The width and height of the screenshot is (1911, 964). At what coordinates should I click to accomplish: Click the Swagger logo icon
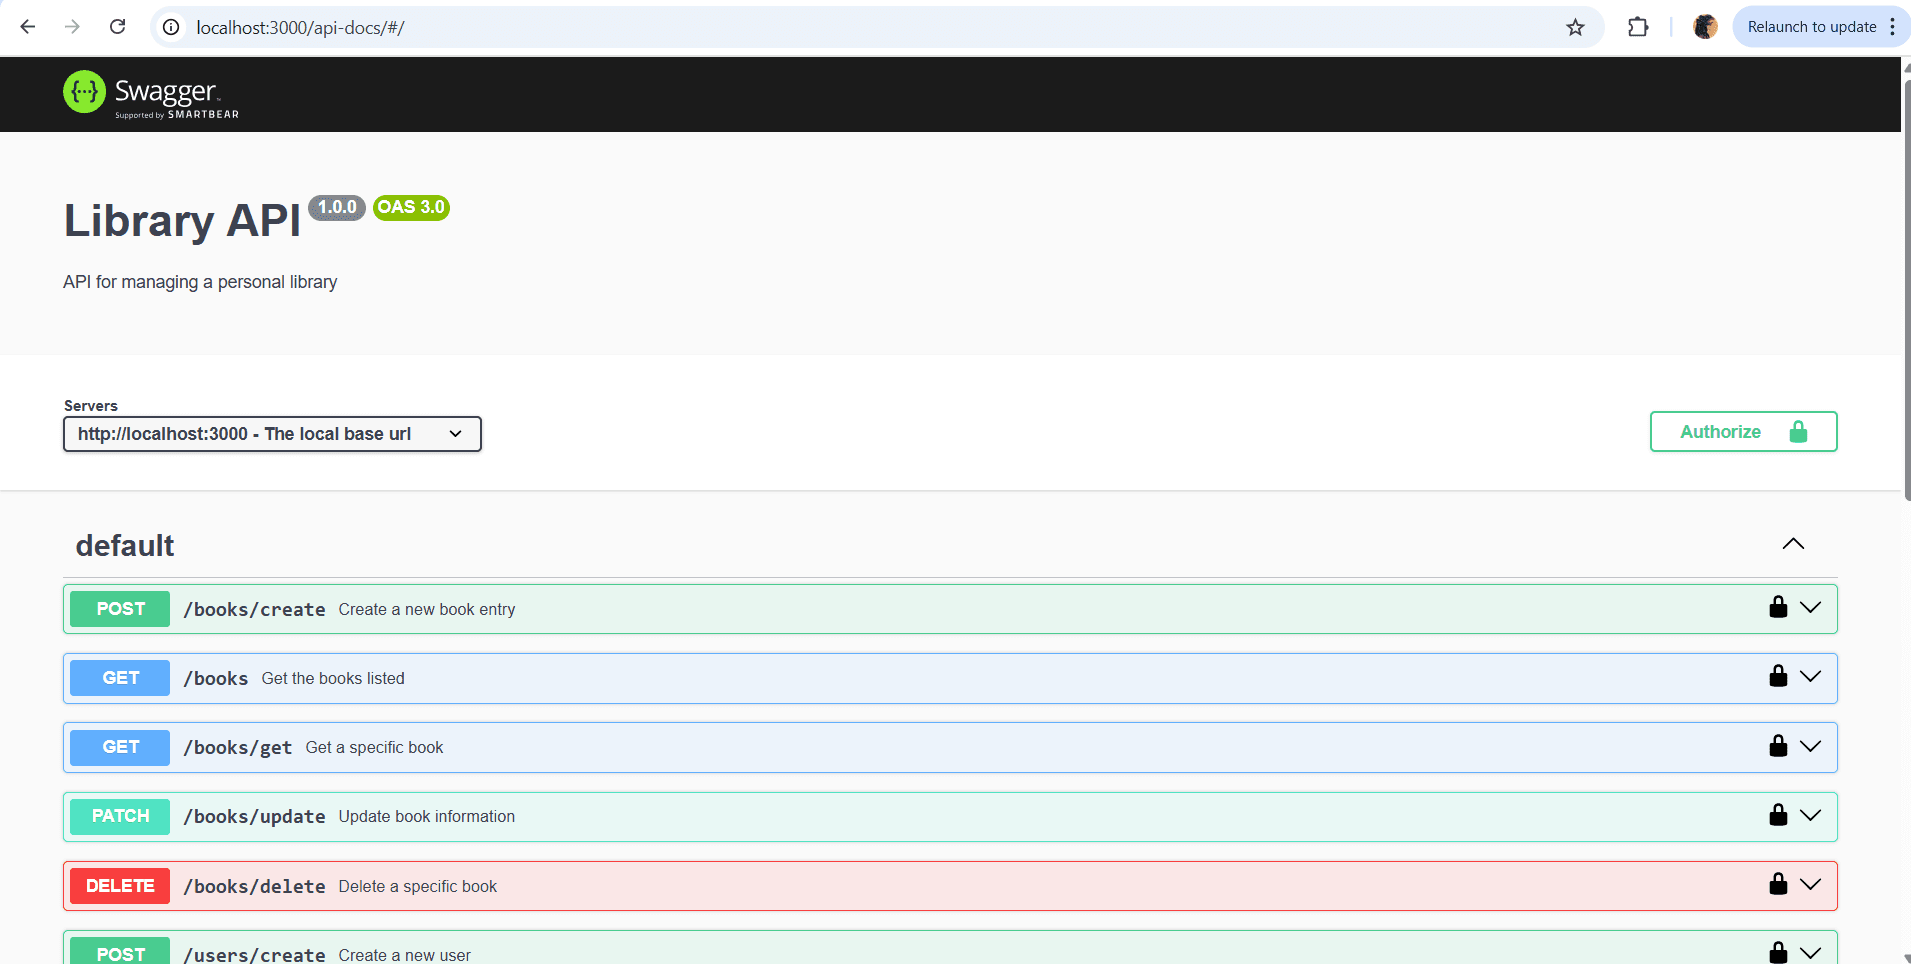click(x=84, y=92)
